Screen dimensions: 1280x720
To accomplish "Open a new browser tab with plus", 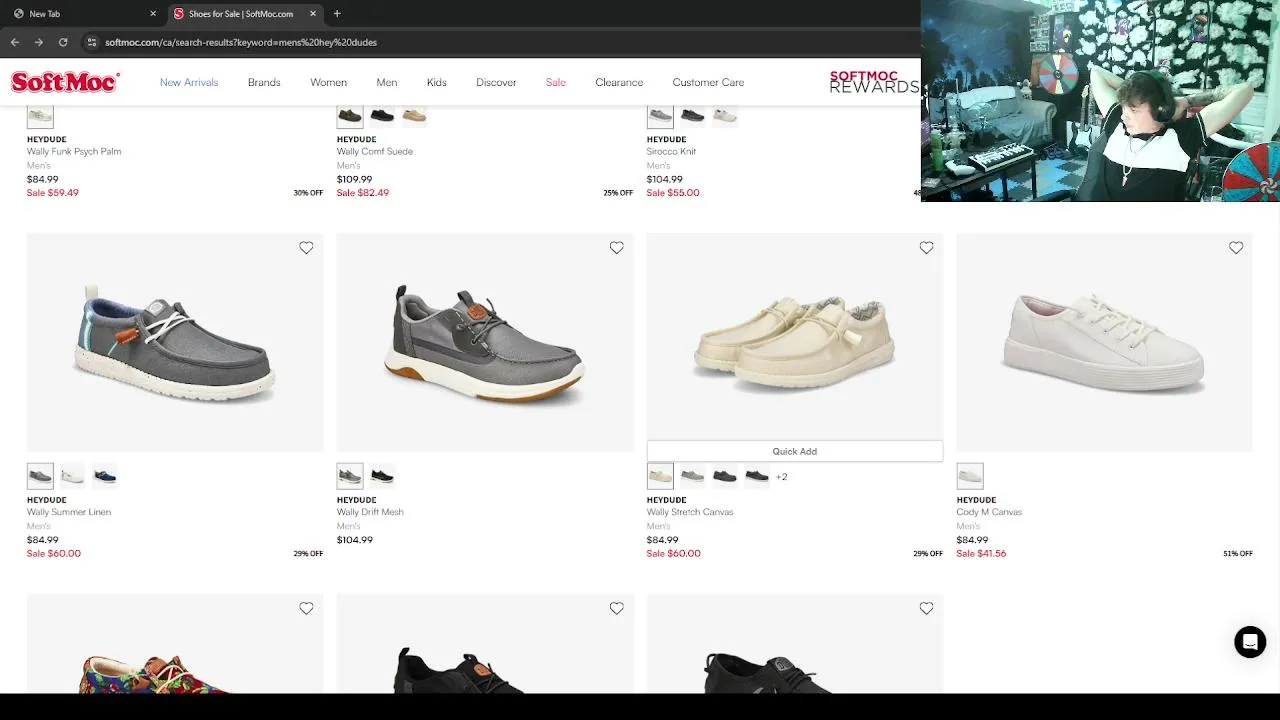I will [x=337, y=14].
